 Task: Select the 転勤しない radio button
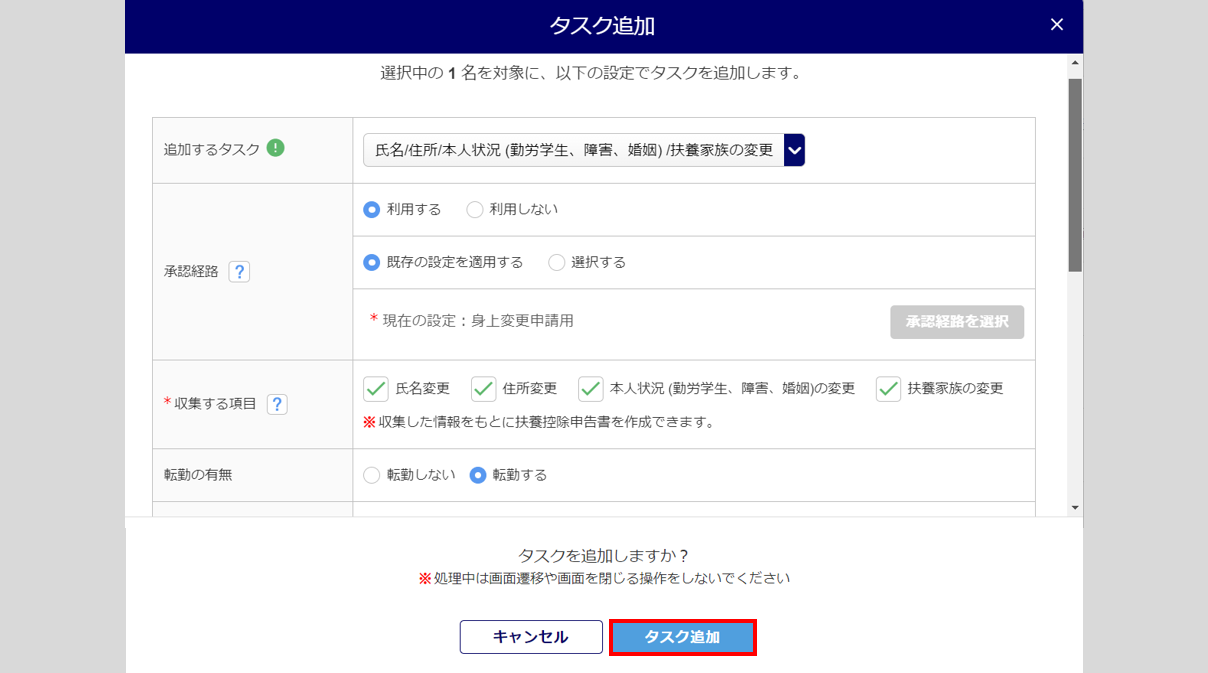tap(372, 476)
